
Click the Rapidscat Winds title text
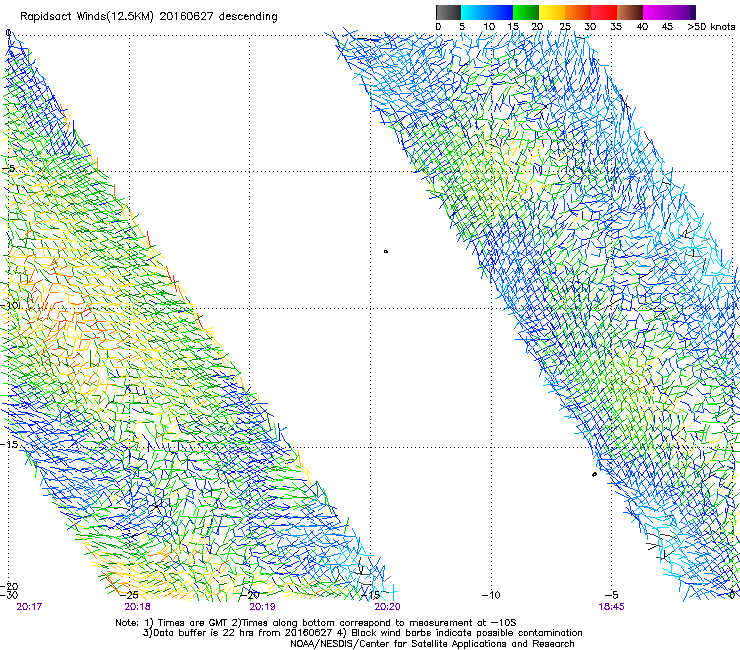pos(149,16)
